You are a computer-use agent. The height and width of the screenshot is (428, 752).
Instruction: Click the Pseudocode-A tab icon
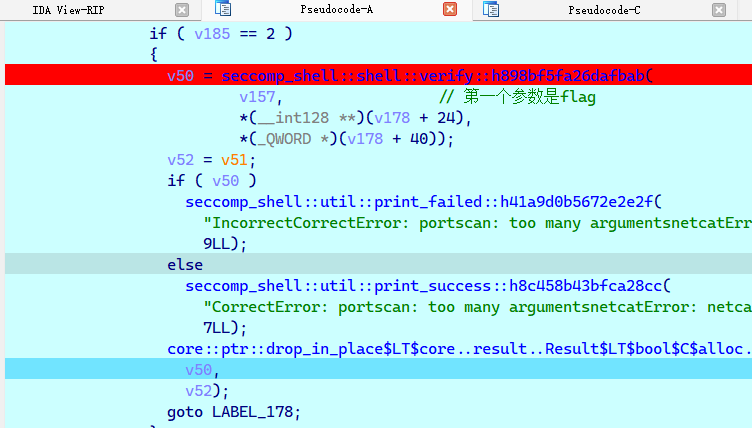(223, 9)
